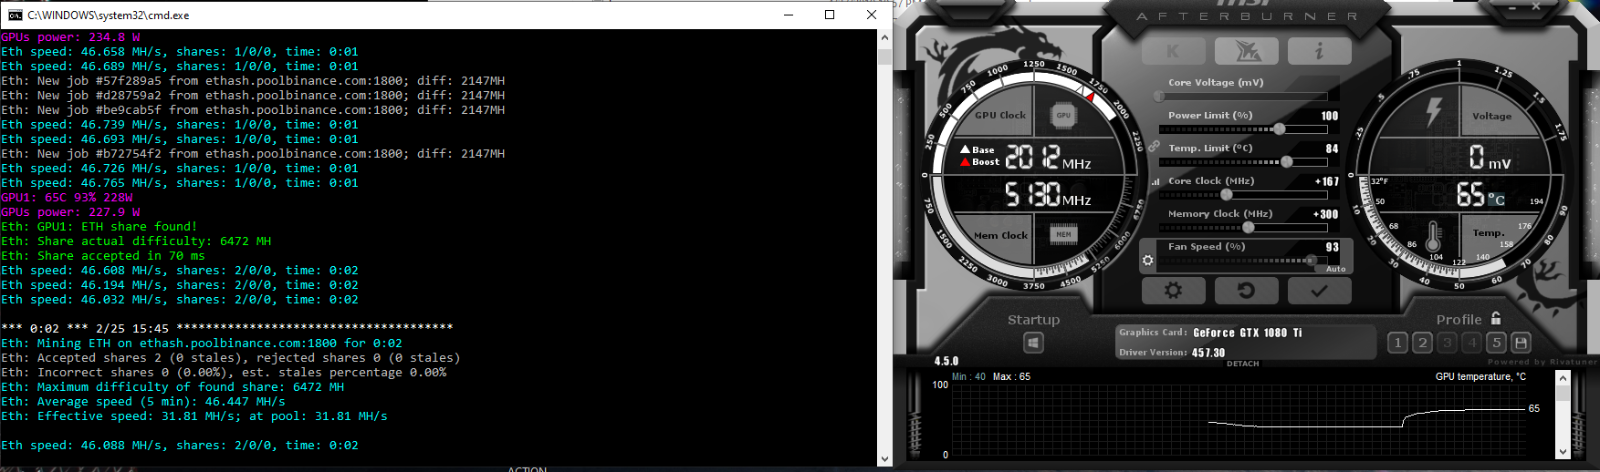The image size is (1600, 472).
Task: Adjust the Power Limit slider
Action: coord(1242,129)
